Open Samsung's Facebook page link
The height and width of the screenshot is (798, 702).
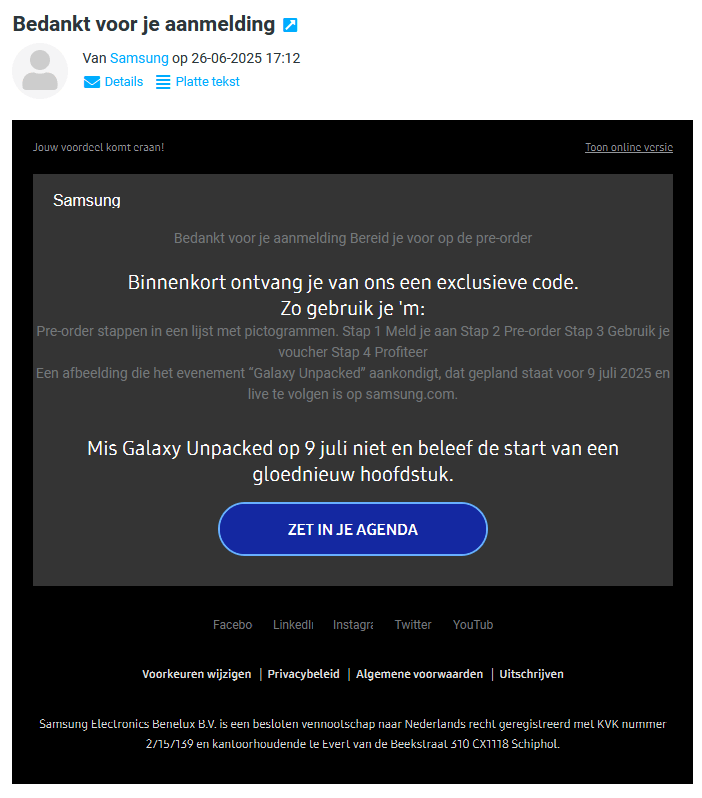[232, 625]
